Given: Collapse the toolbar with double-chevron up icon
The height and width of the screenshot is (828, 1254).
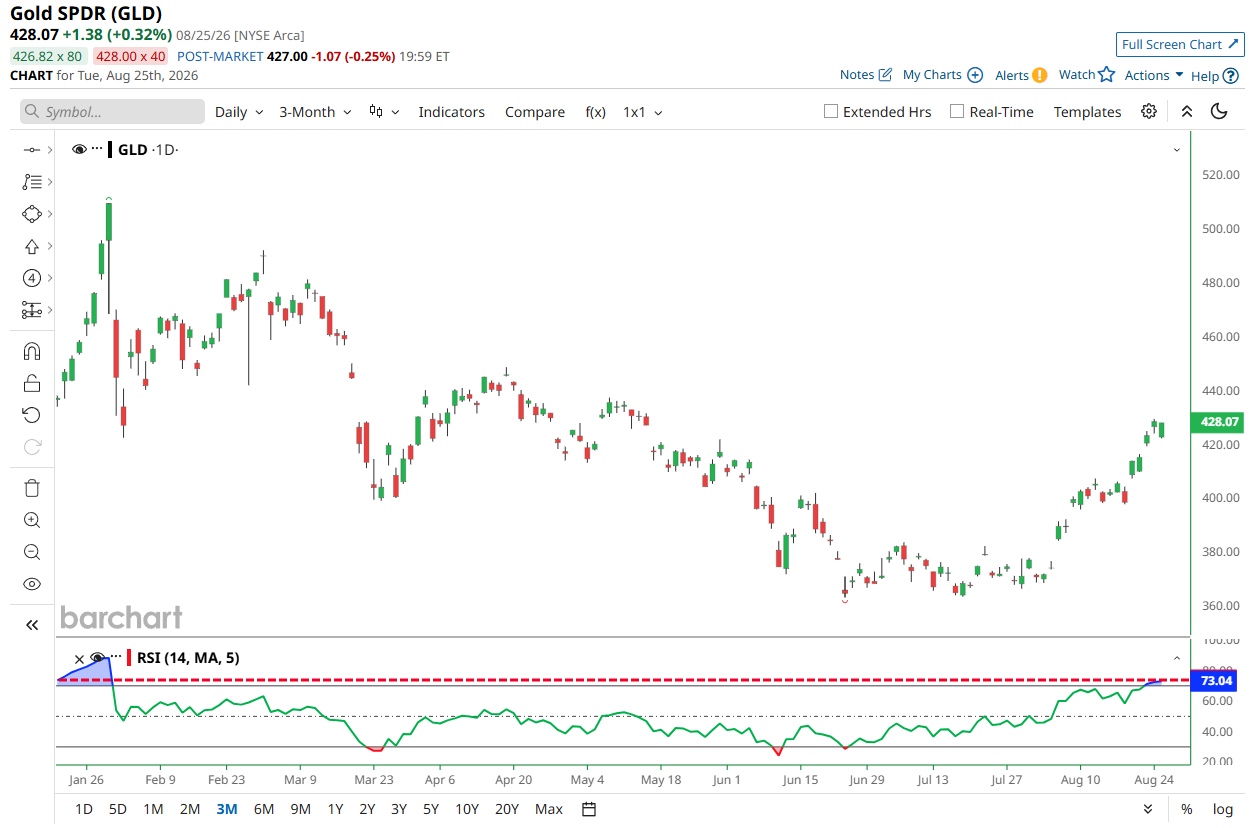Looking at the screenshot, I should point(1186,111).
